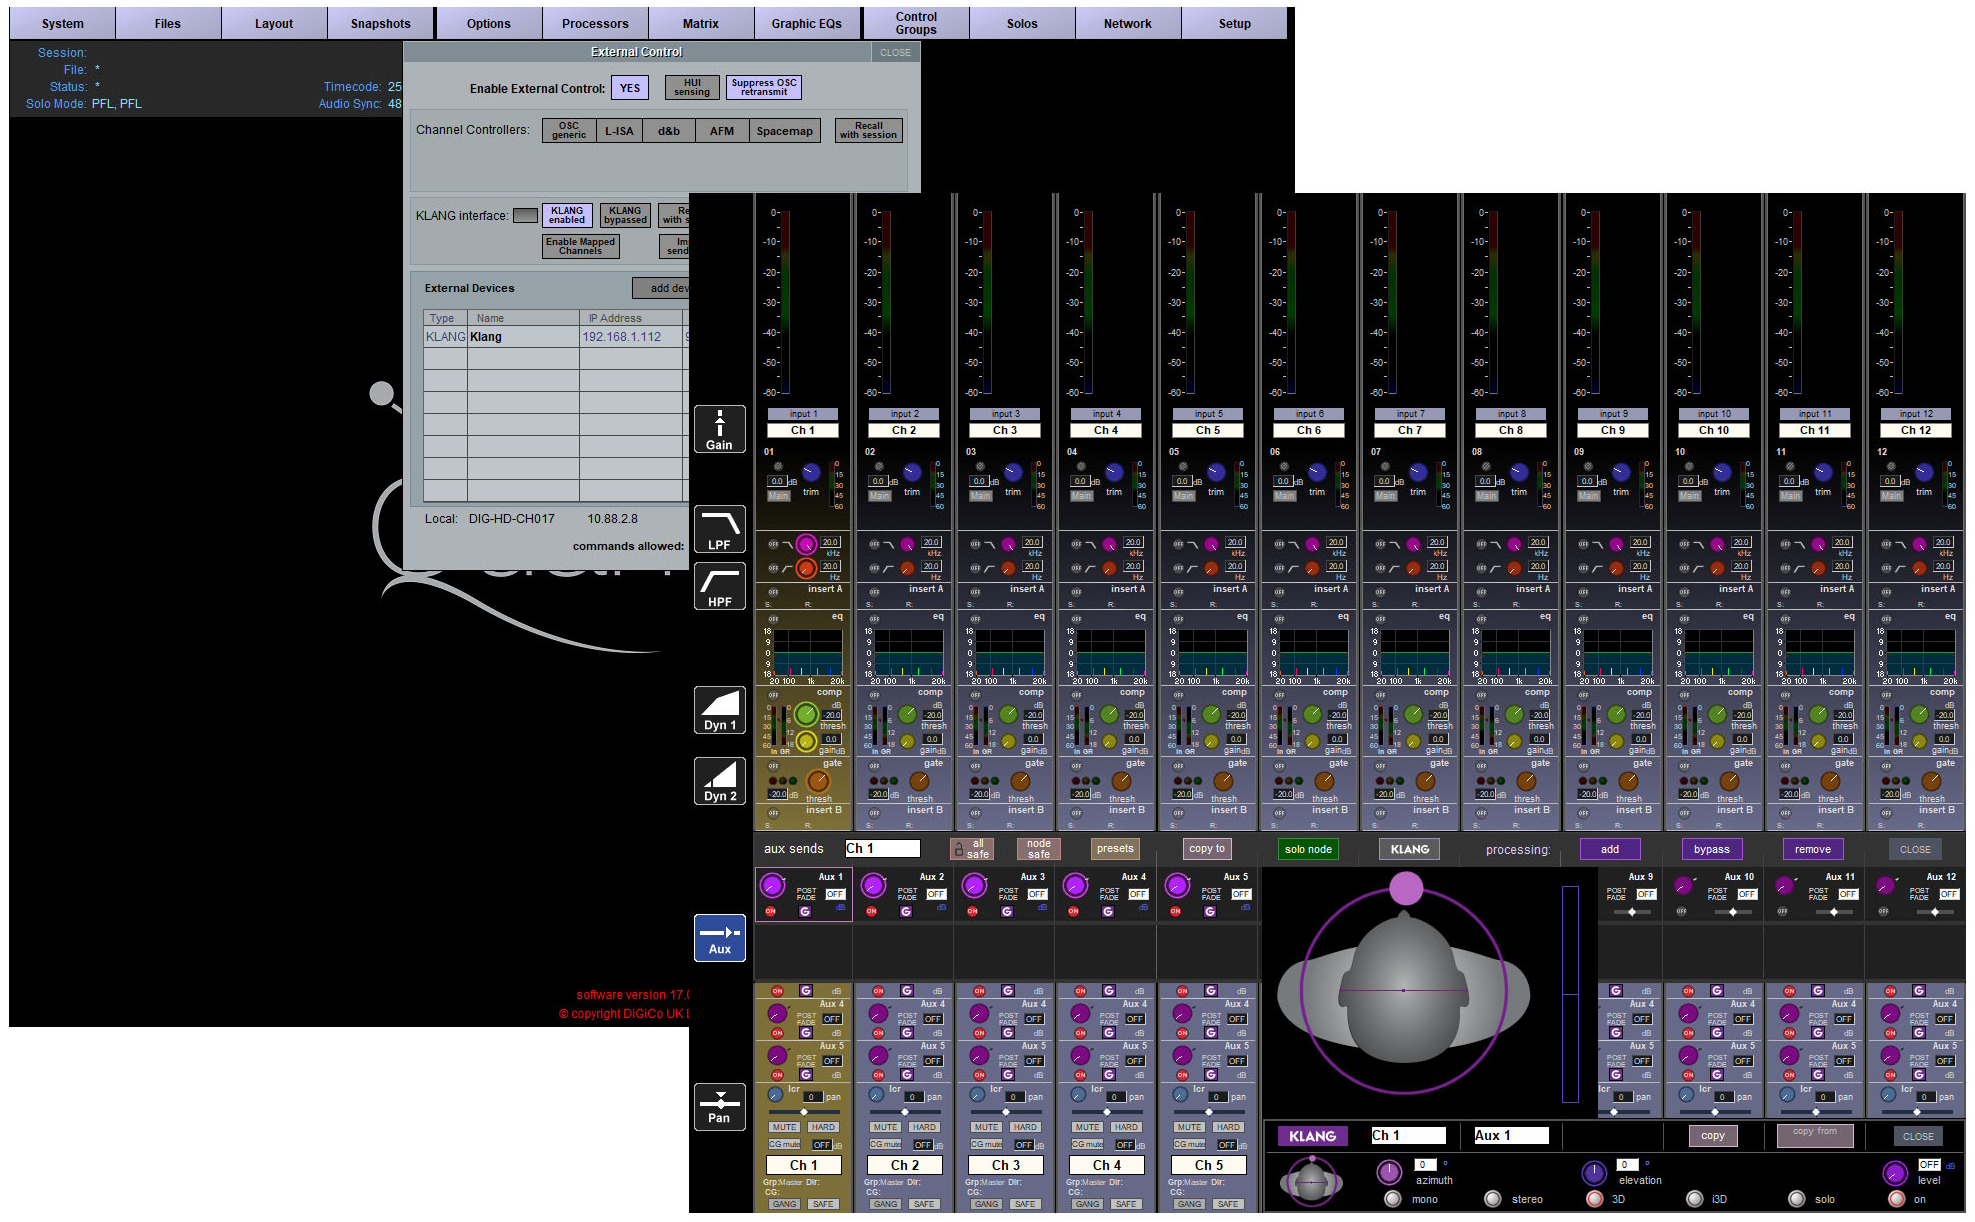This screenshot has height=1222, width=1975.
Task: Click the KLANG head position thumbnail icon
Action: (1310, 1181)
